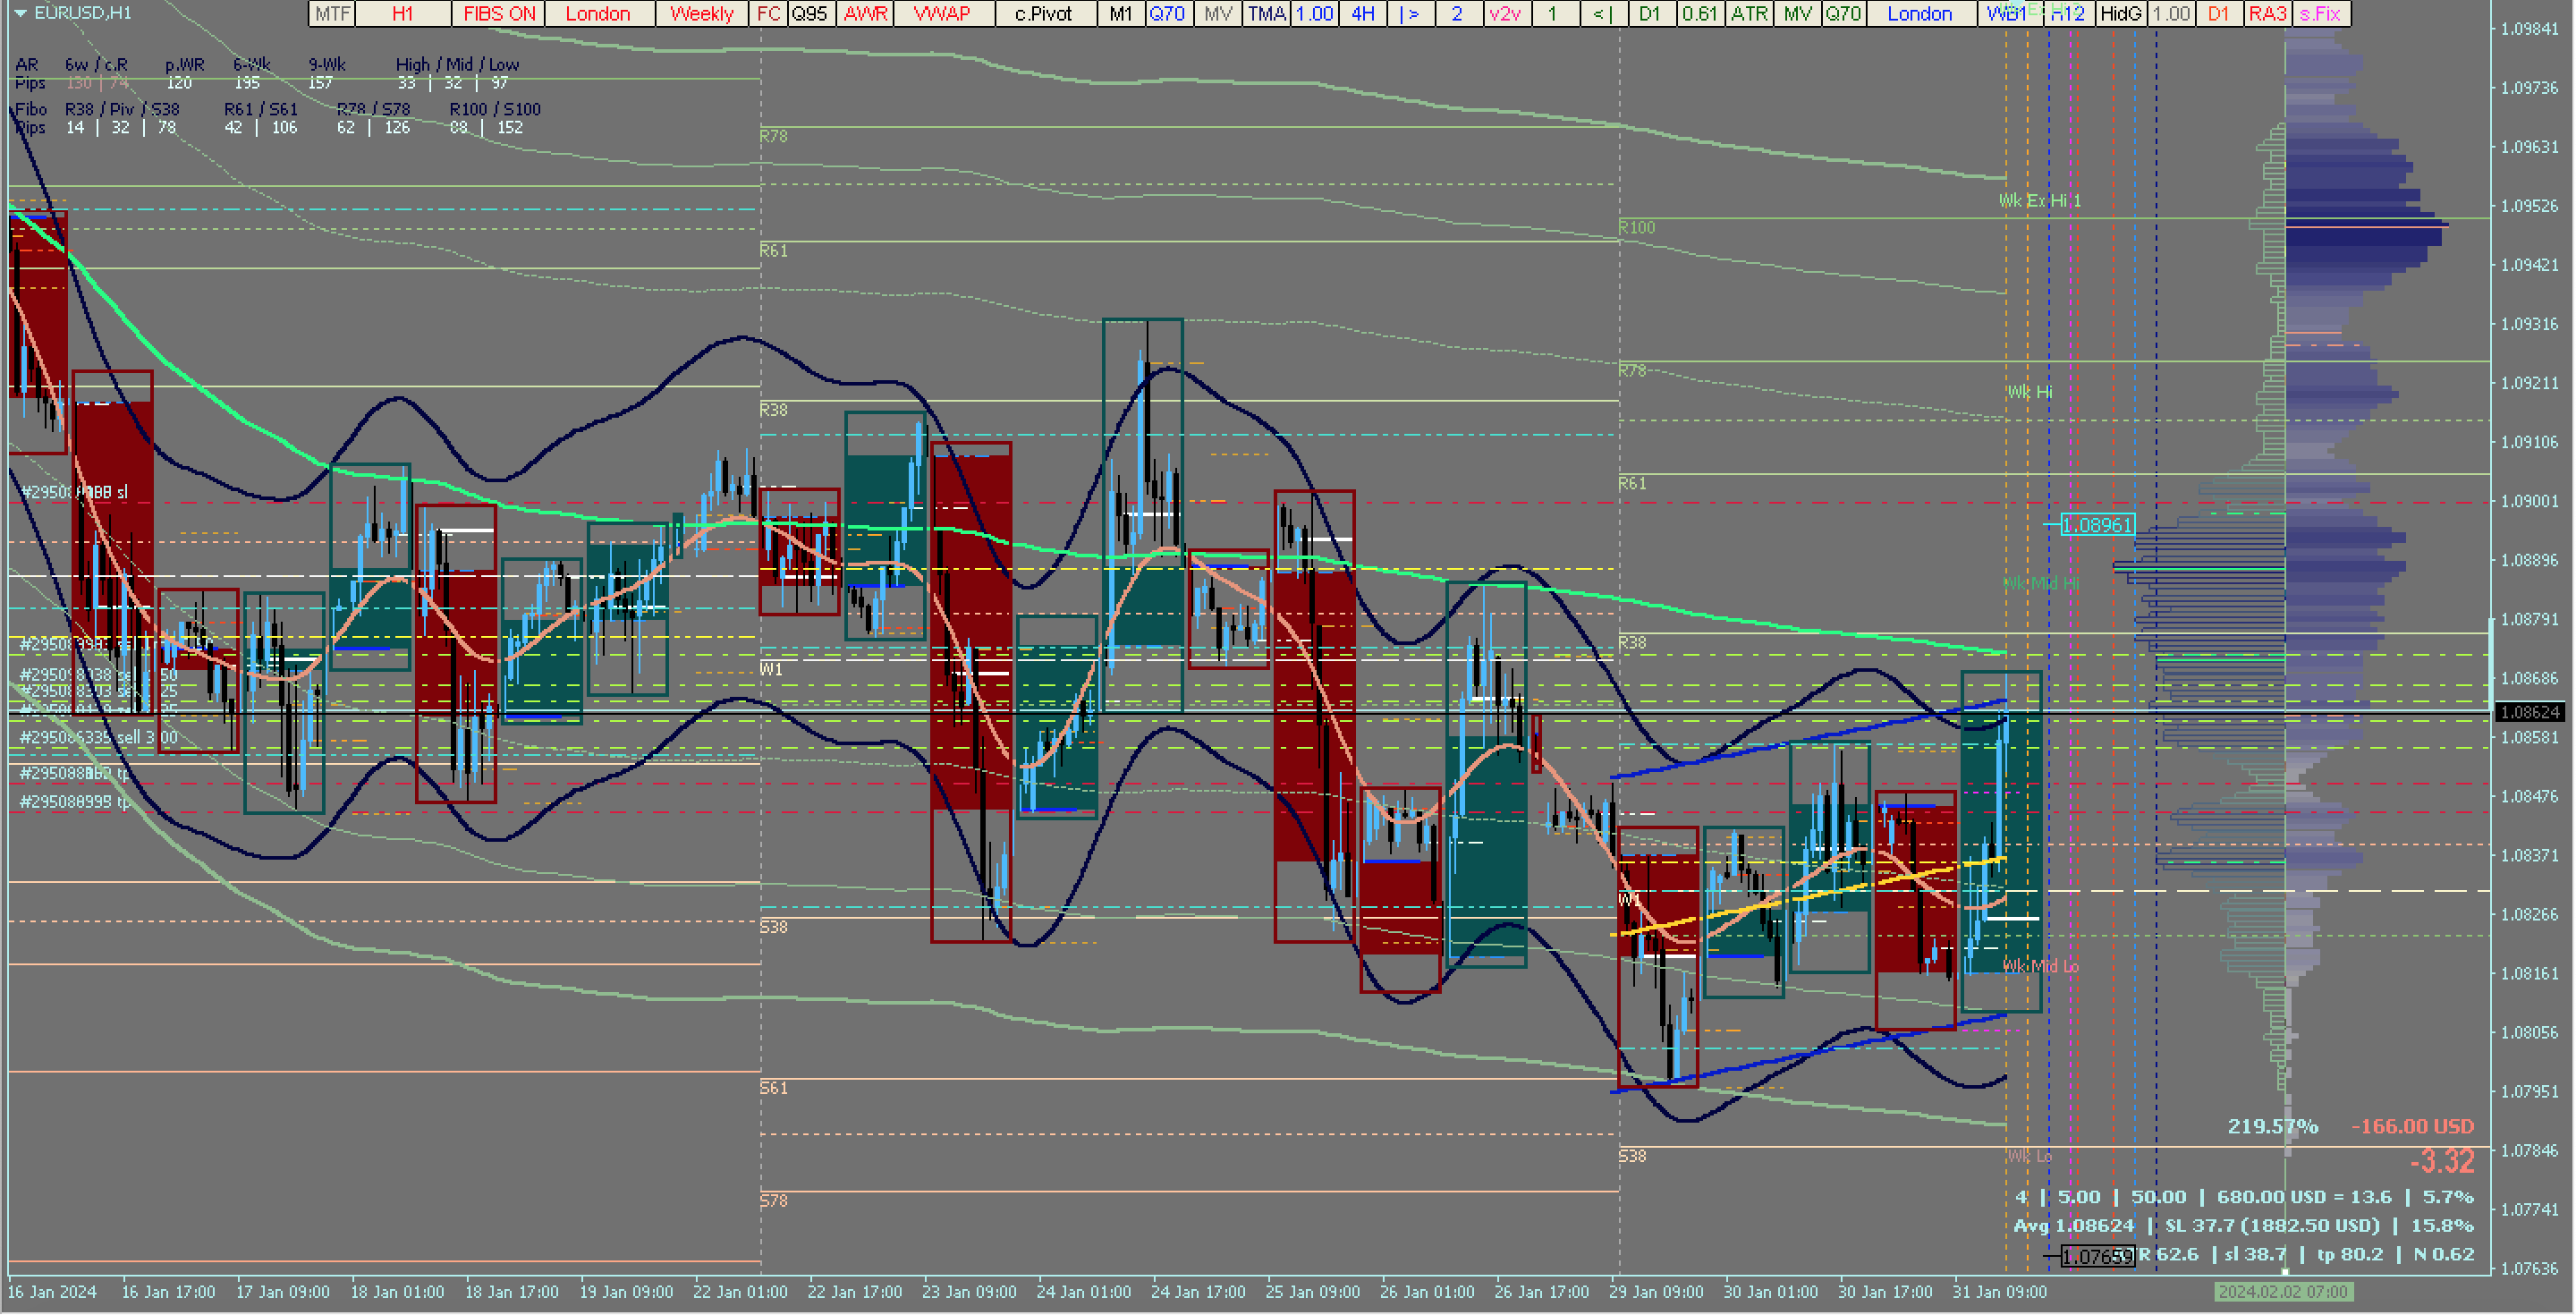Screen dimensions: 2576x1315
Task: Expand the EURUSD,H1 chart menu arrow
Action: tap(19, 13)
